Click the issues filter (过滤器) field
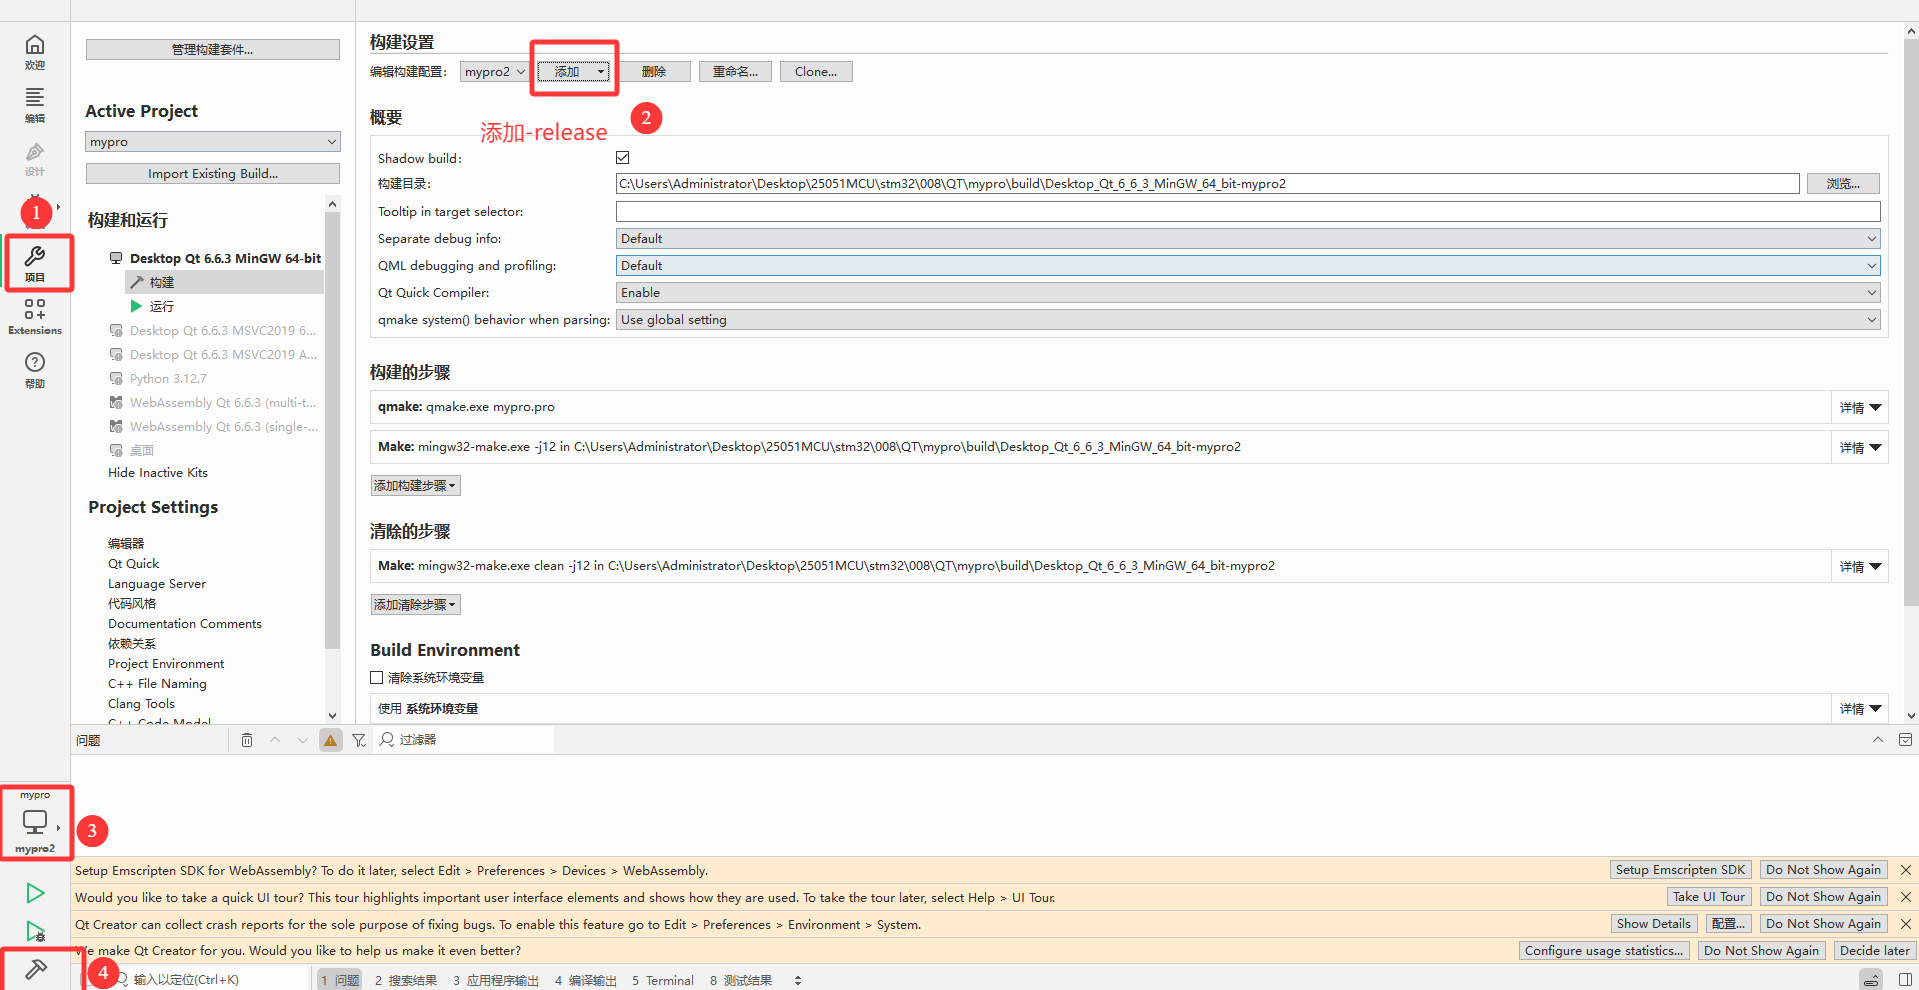This screenshot has height=990, width=1919. [465, 740]
